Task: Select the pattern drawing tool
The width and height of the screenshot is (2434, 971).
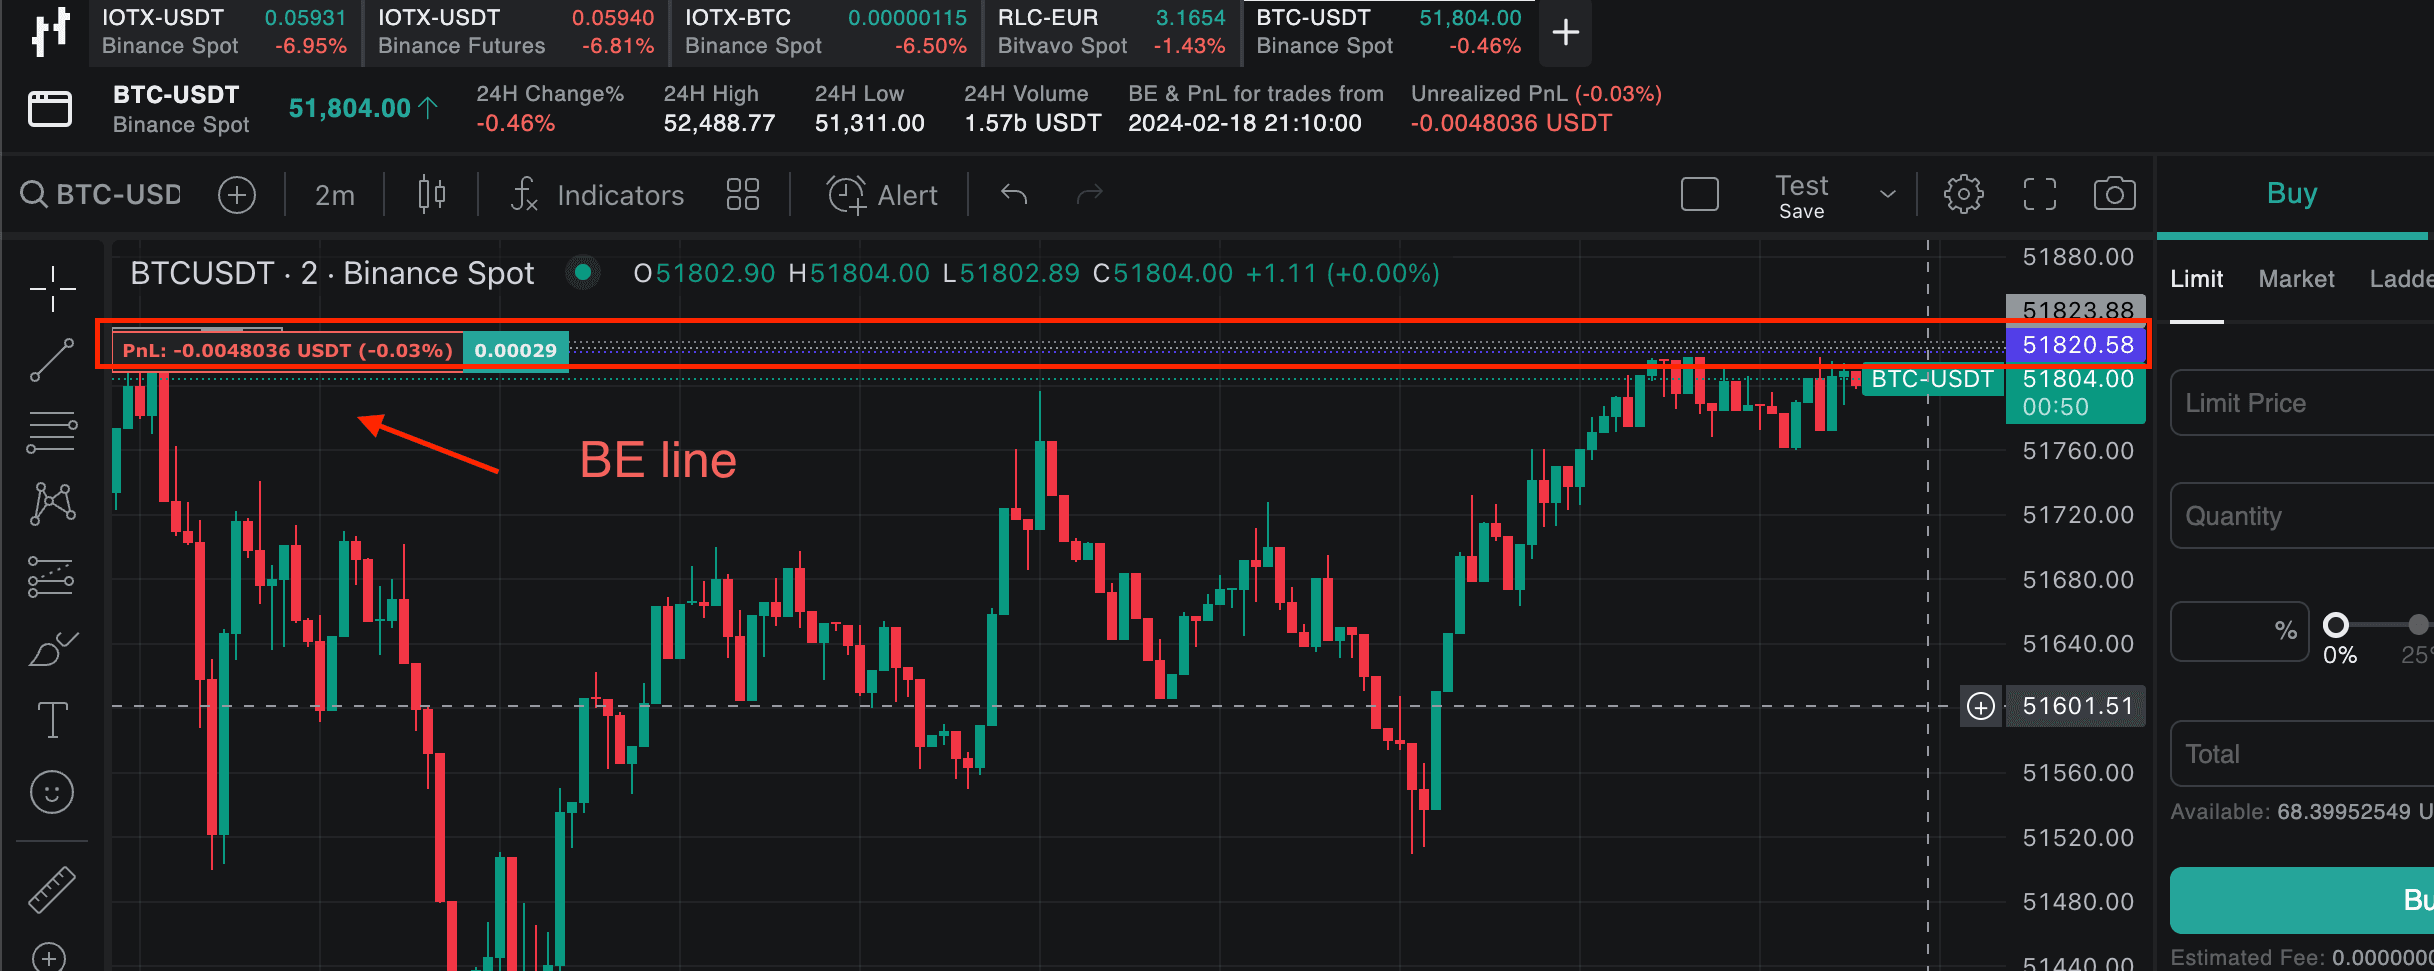Action: point(52,503)
